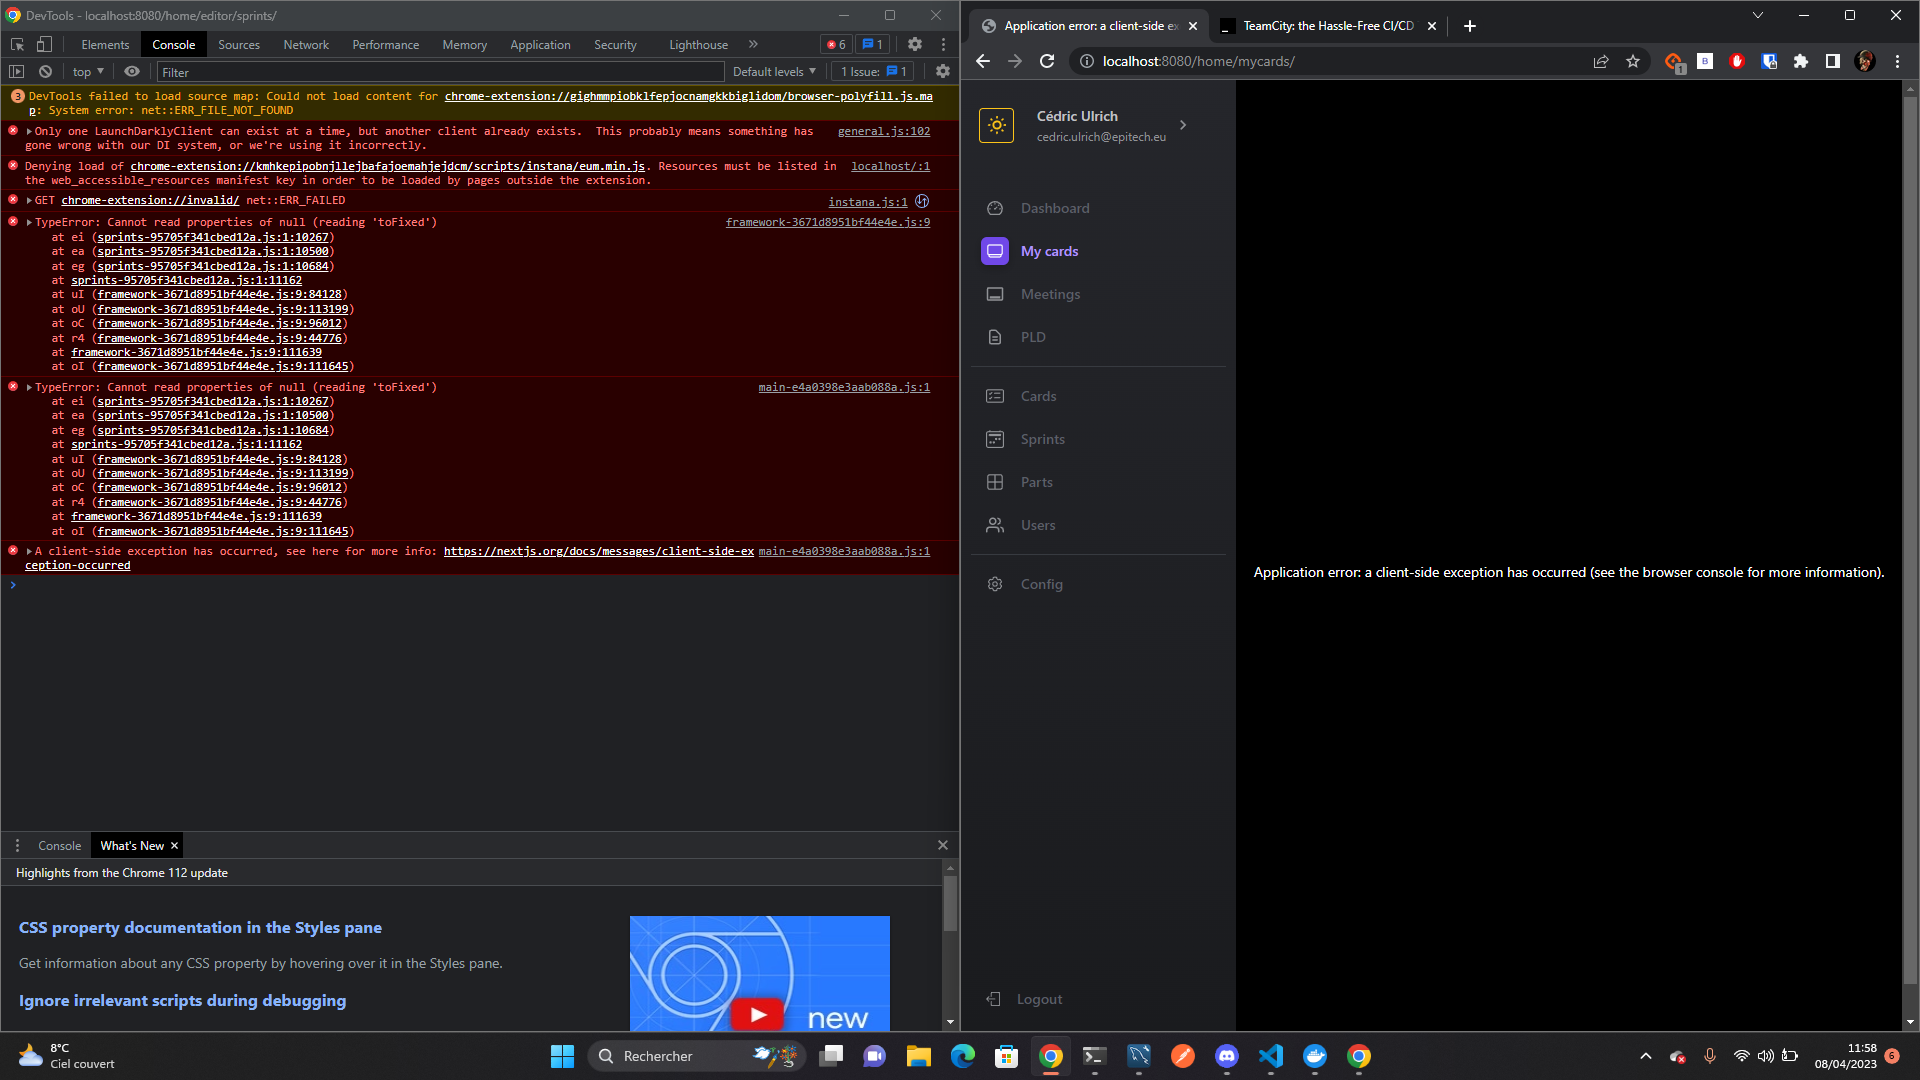1920x1080 pixels.
Task: Click the inspect element picker icon
Action: (x=17, y=44)
